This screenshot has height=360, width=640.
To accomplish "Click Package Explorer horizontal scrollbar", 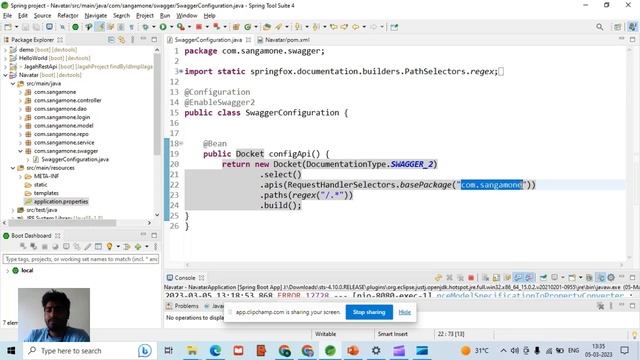I will (63, 223).
